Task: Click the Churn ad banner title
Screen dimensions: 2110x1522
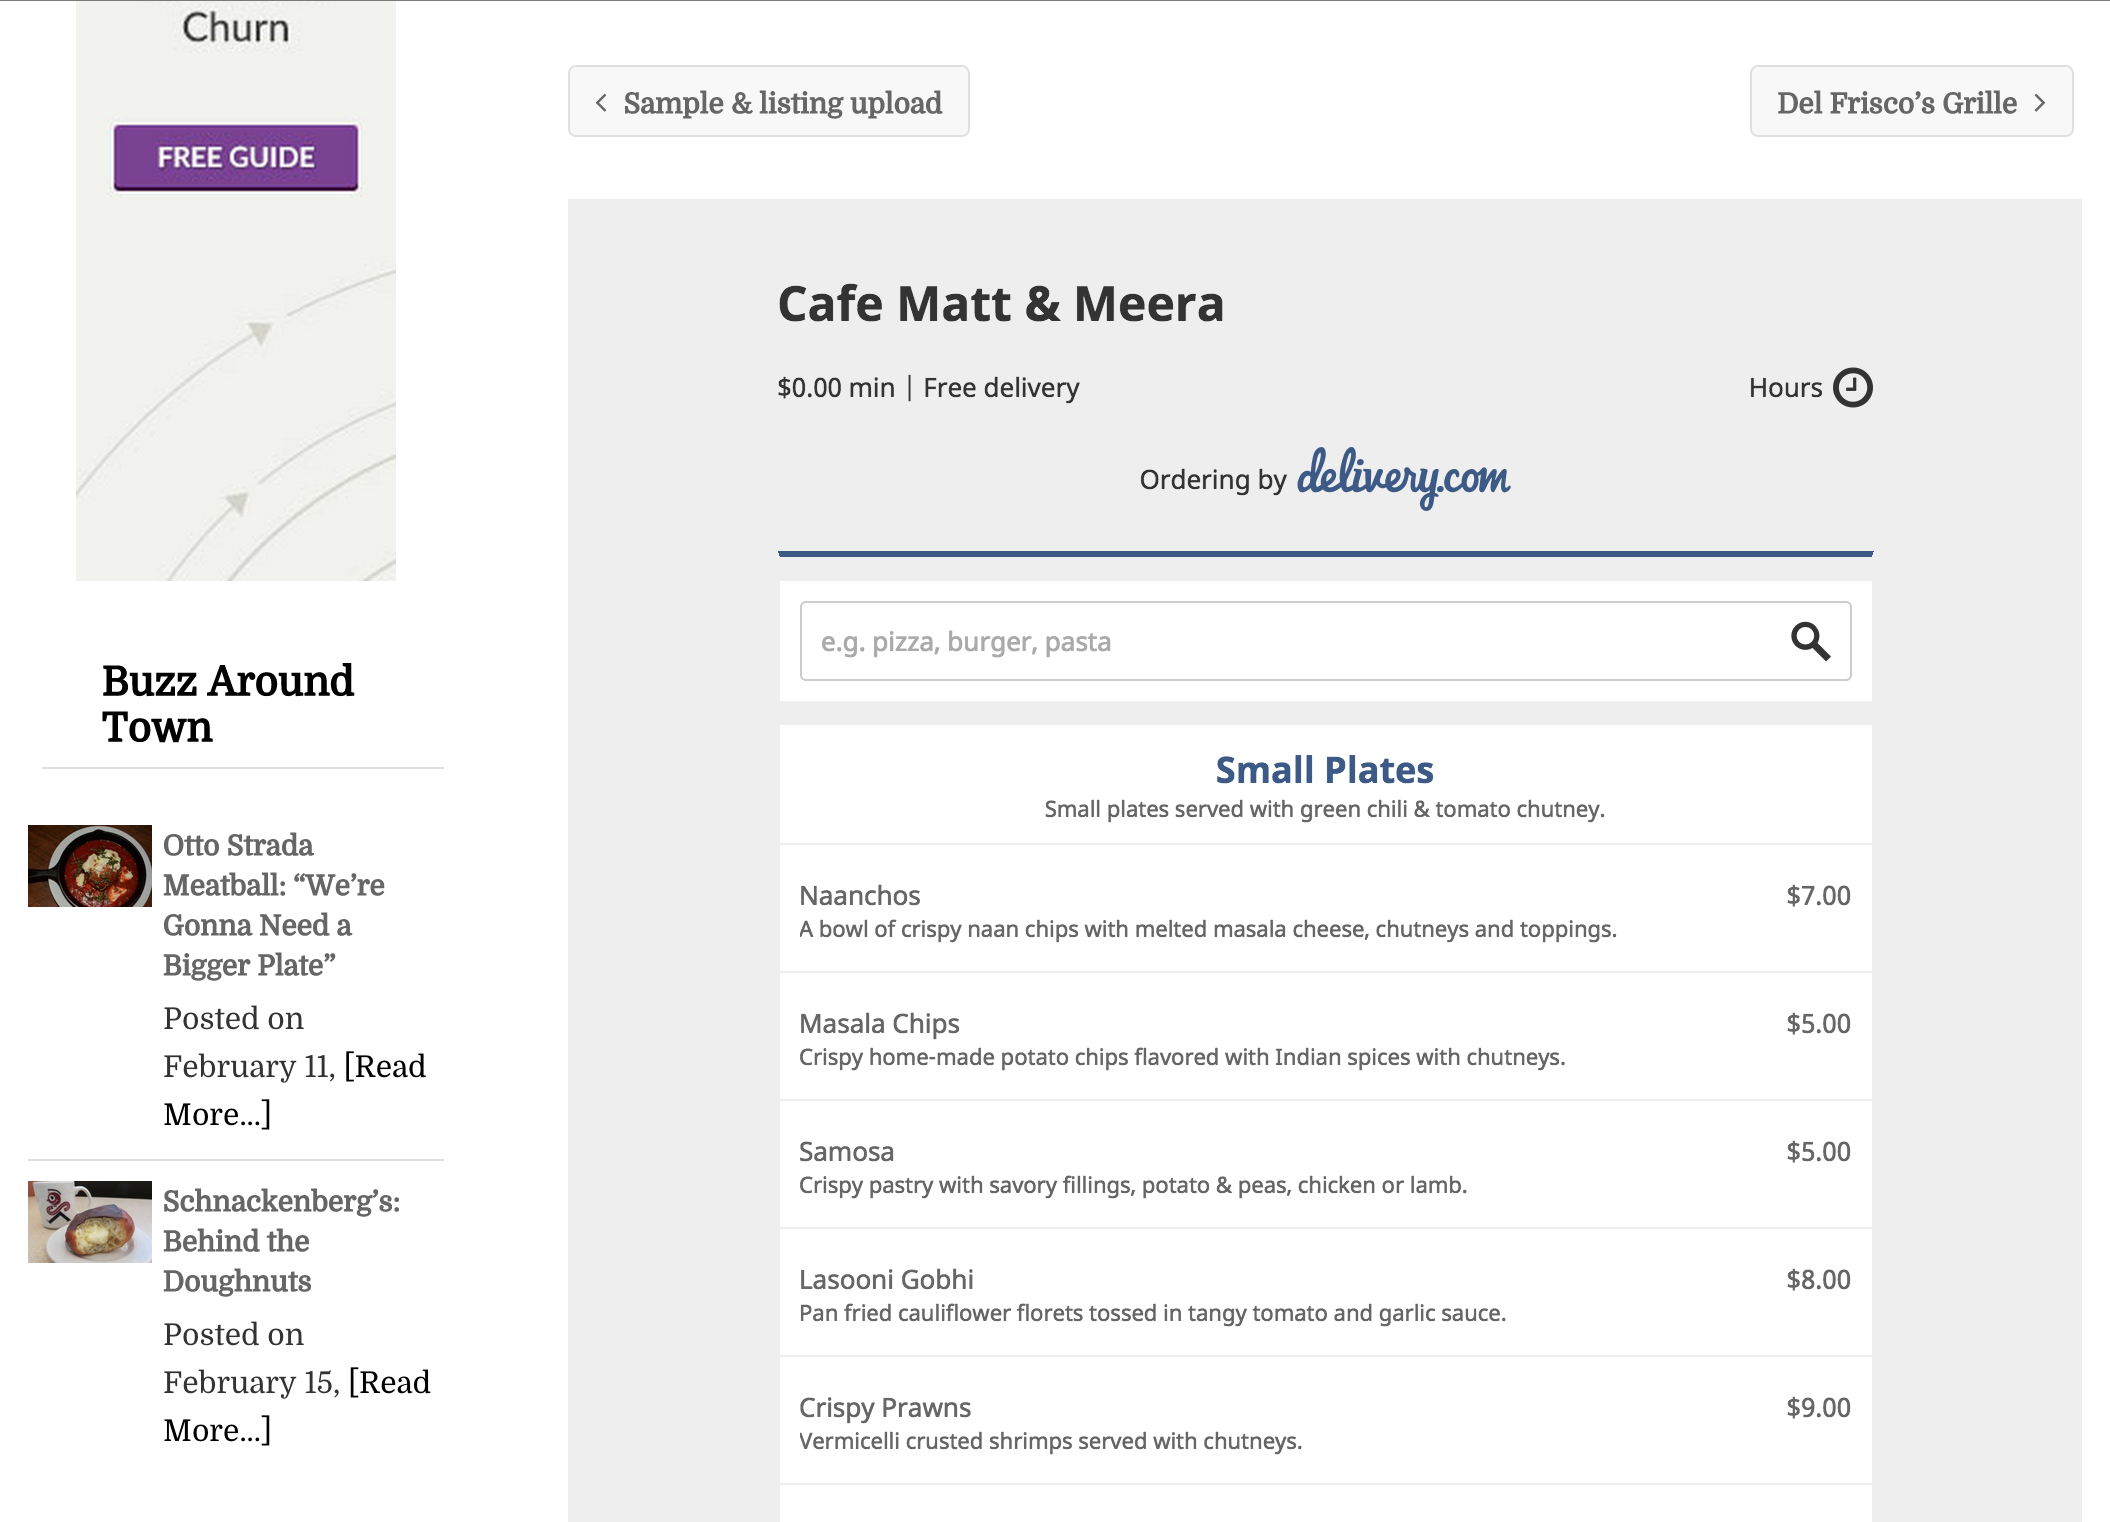Action: (236, 28)
